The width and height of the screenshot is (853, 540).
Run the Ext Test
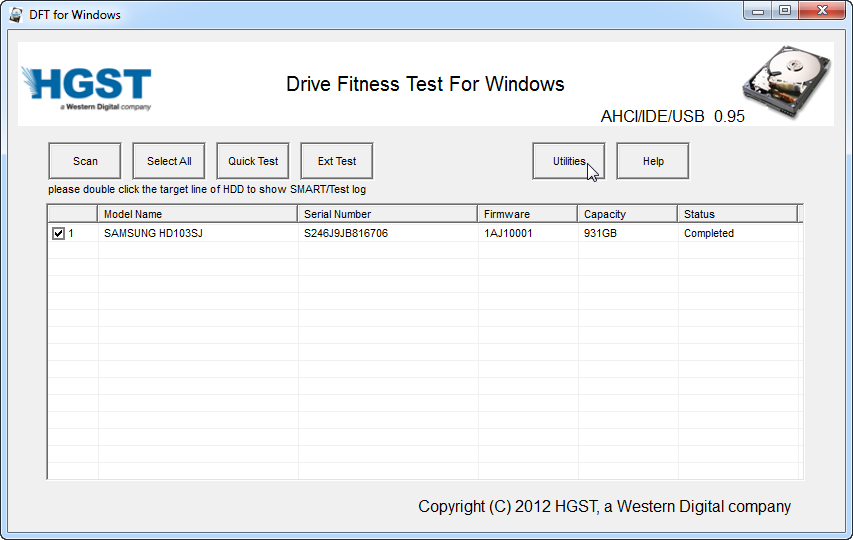coord(337,161)
